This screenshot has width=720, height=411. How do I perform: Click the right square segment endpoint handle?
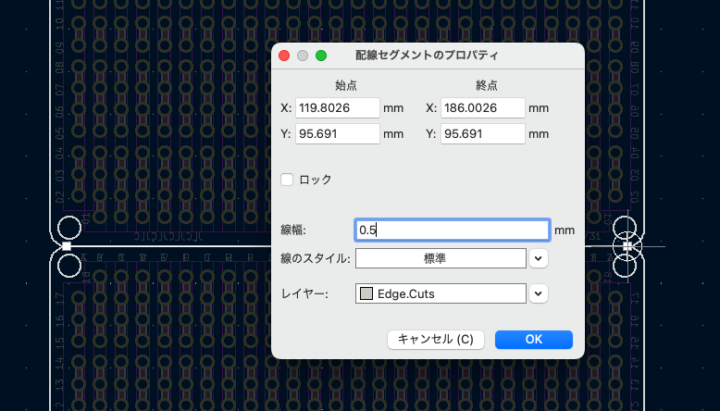[627, 245]
